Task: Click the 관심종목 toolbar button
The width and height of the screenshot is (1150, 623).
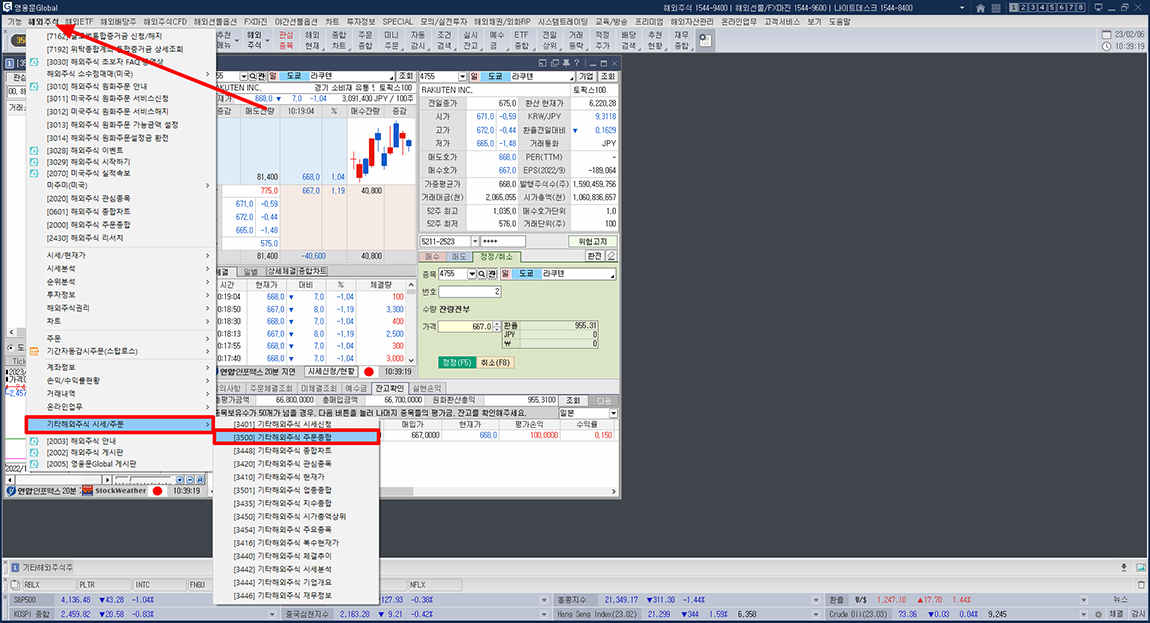Action: 286,40
